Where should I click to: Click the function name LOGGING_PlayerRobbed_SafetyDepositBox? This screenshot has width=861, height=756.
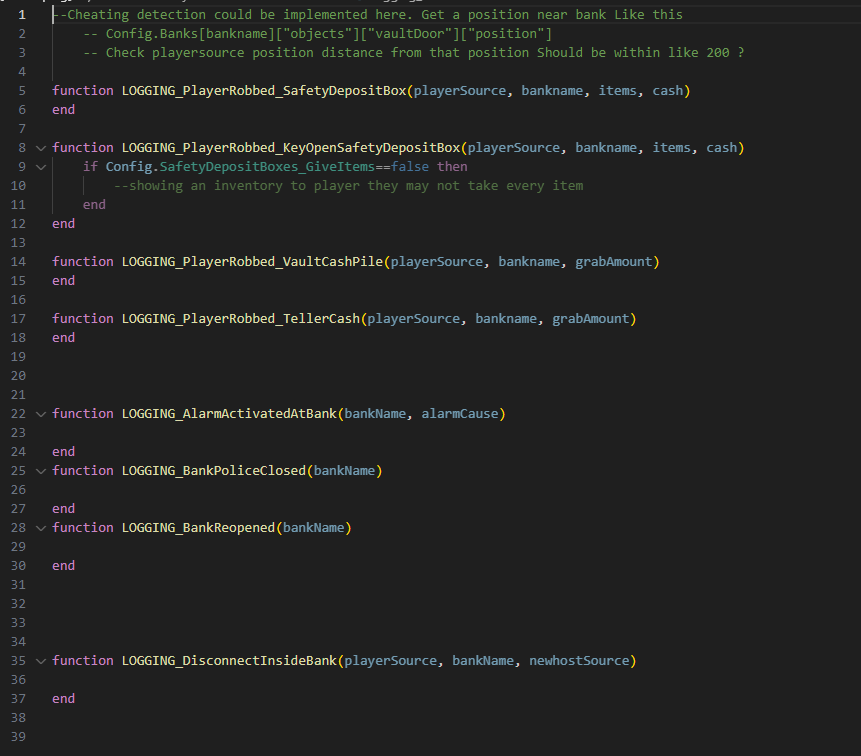[x=264, y=91]
